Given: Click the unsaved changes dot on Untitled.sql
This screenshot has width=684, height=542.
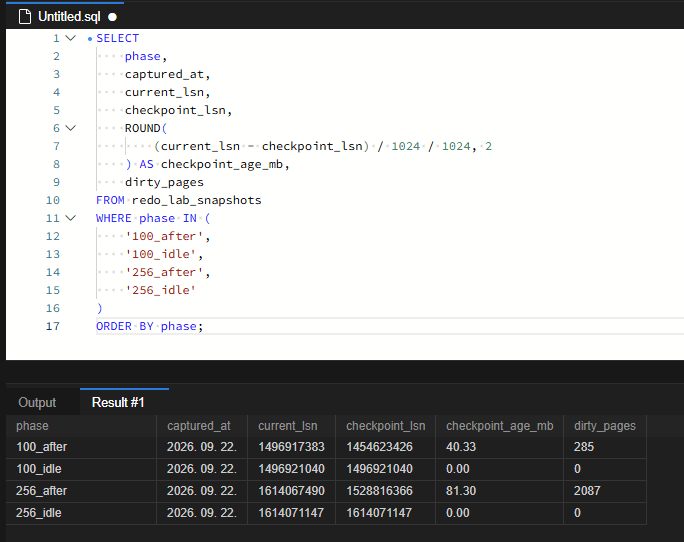Looking at the screenshot, I should (113, 17).
